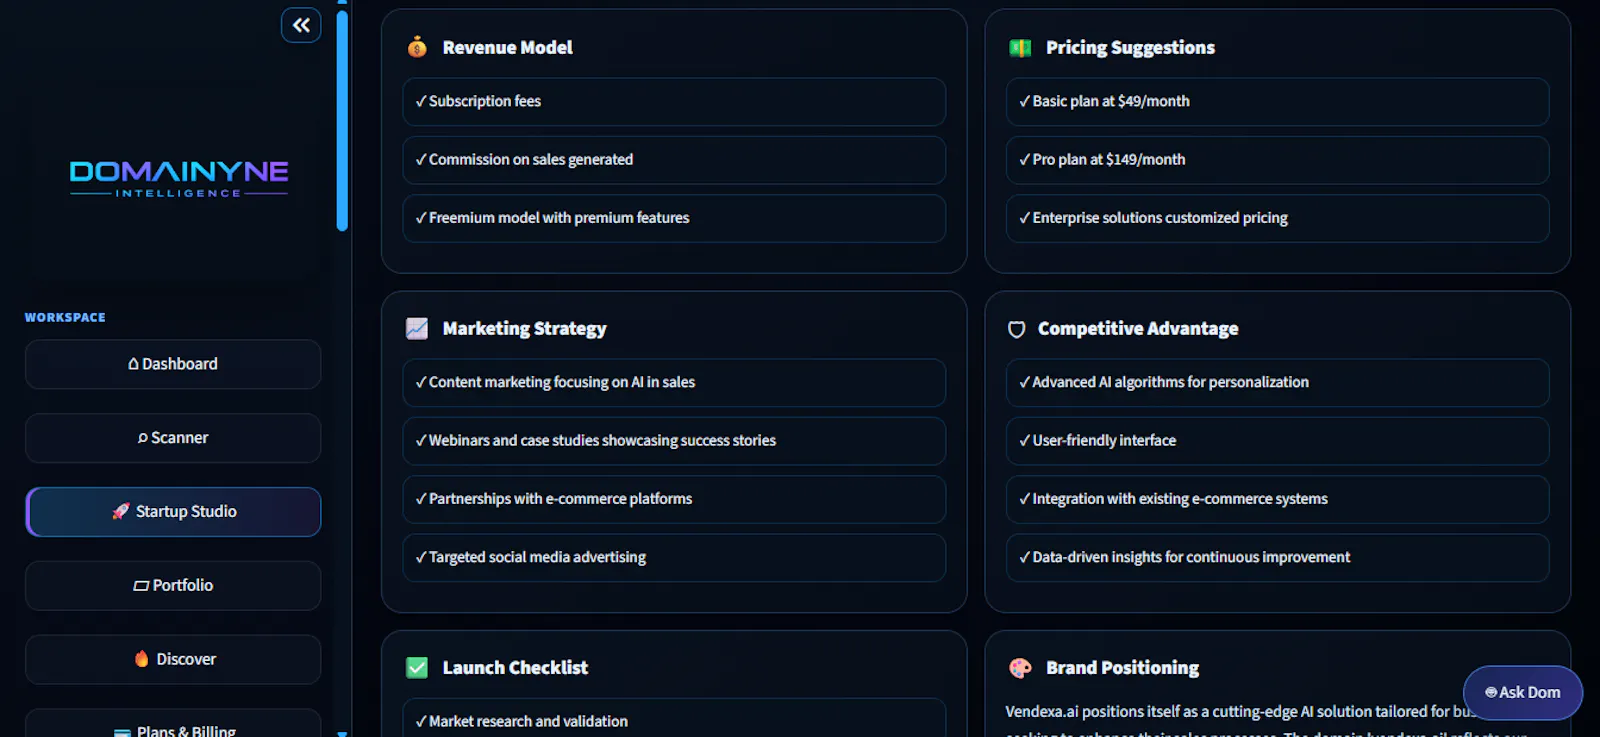This screenshot has width=1600, height=737.
Task: Open the Ask Dom chat button
Action: click(1522, 692)
